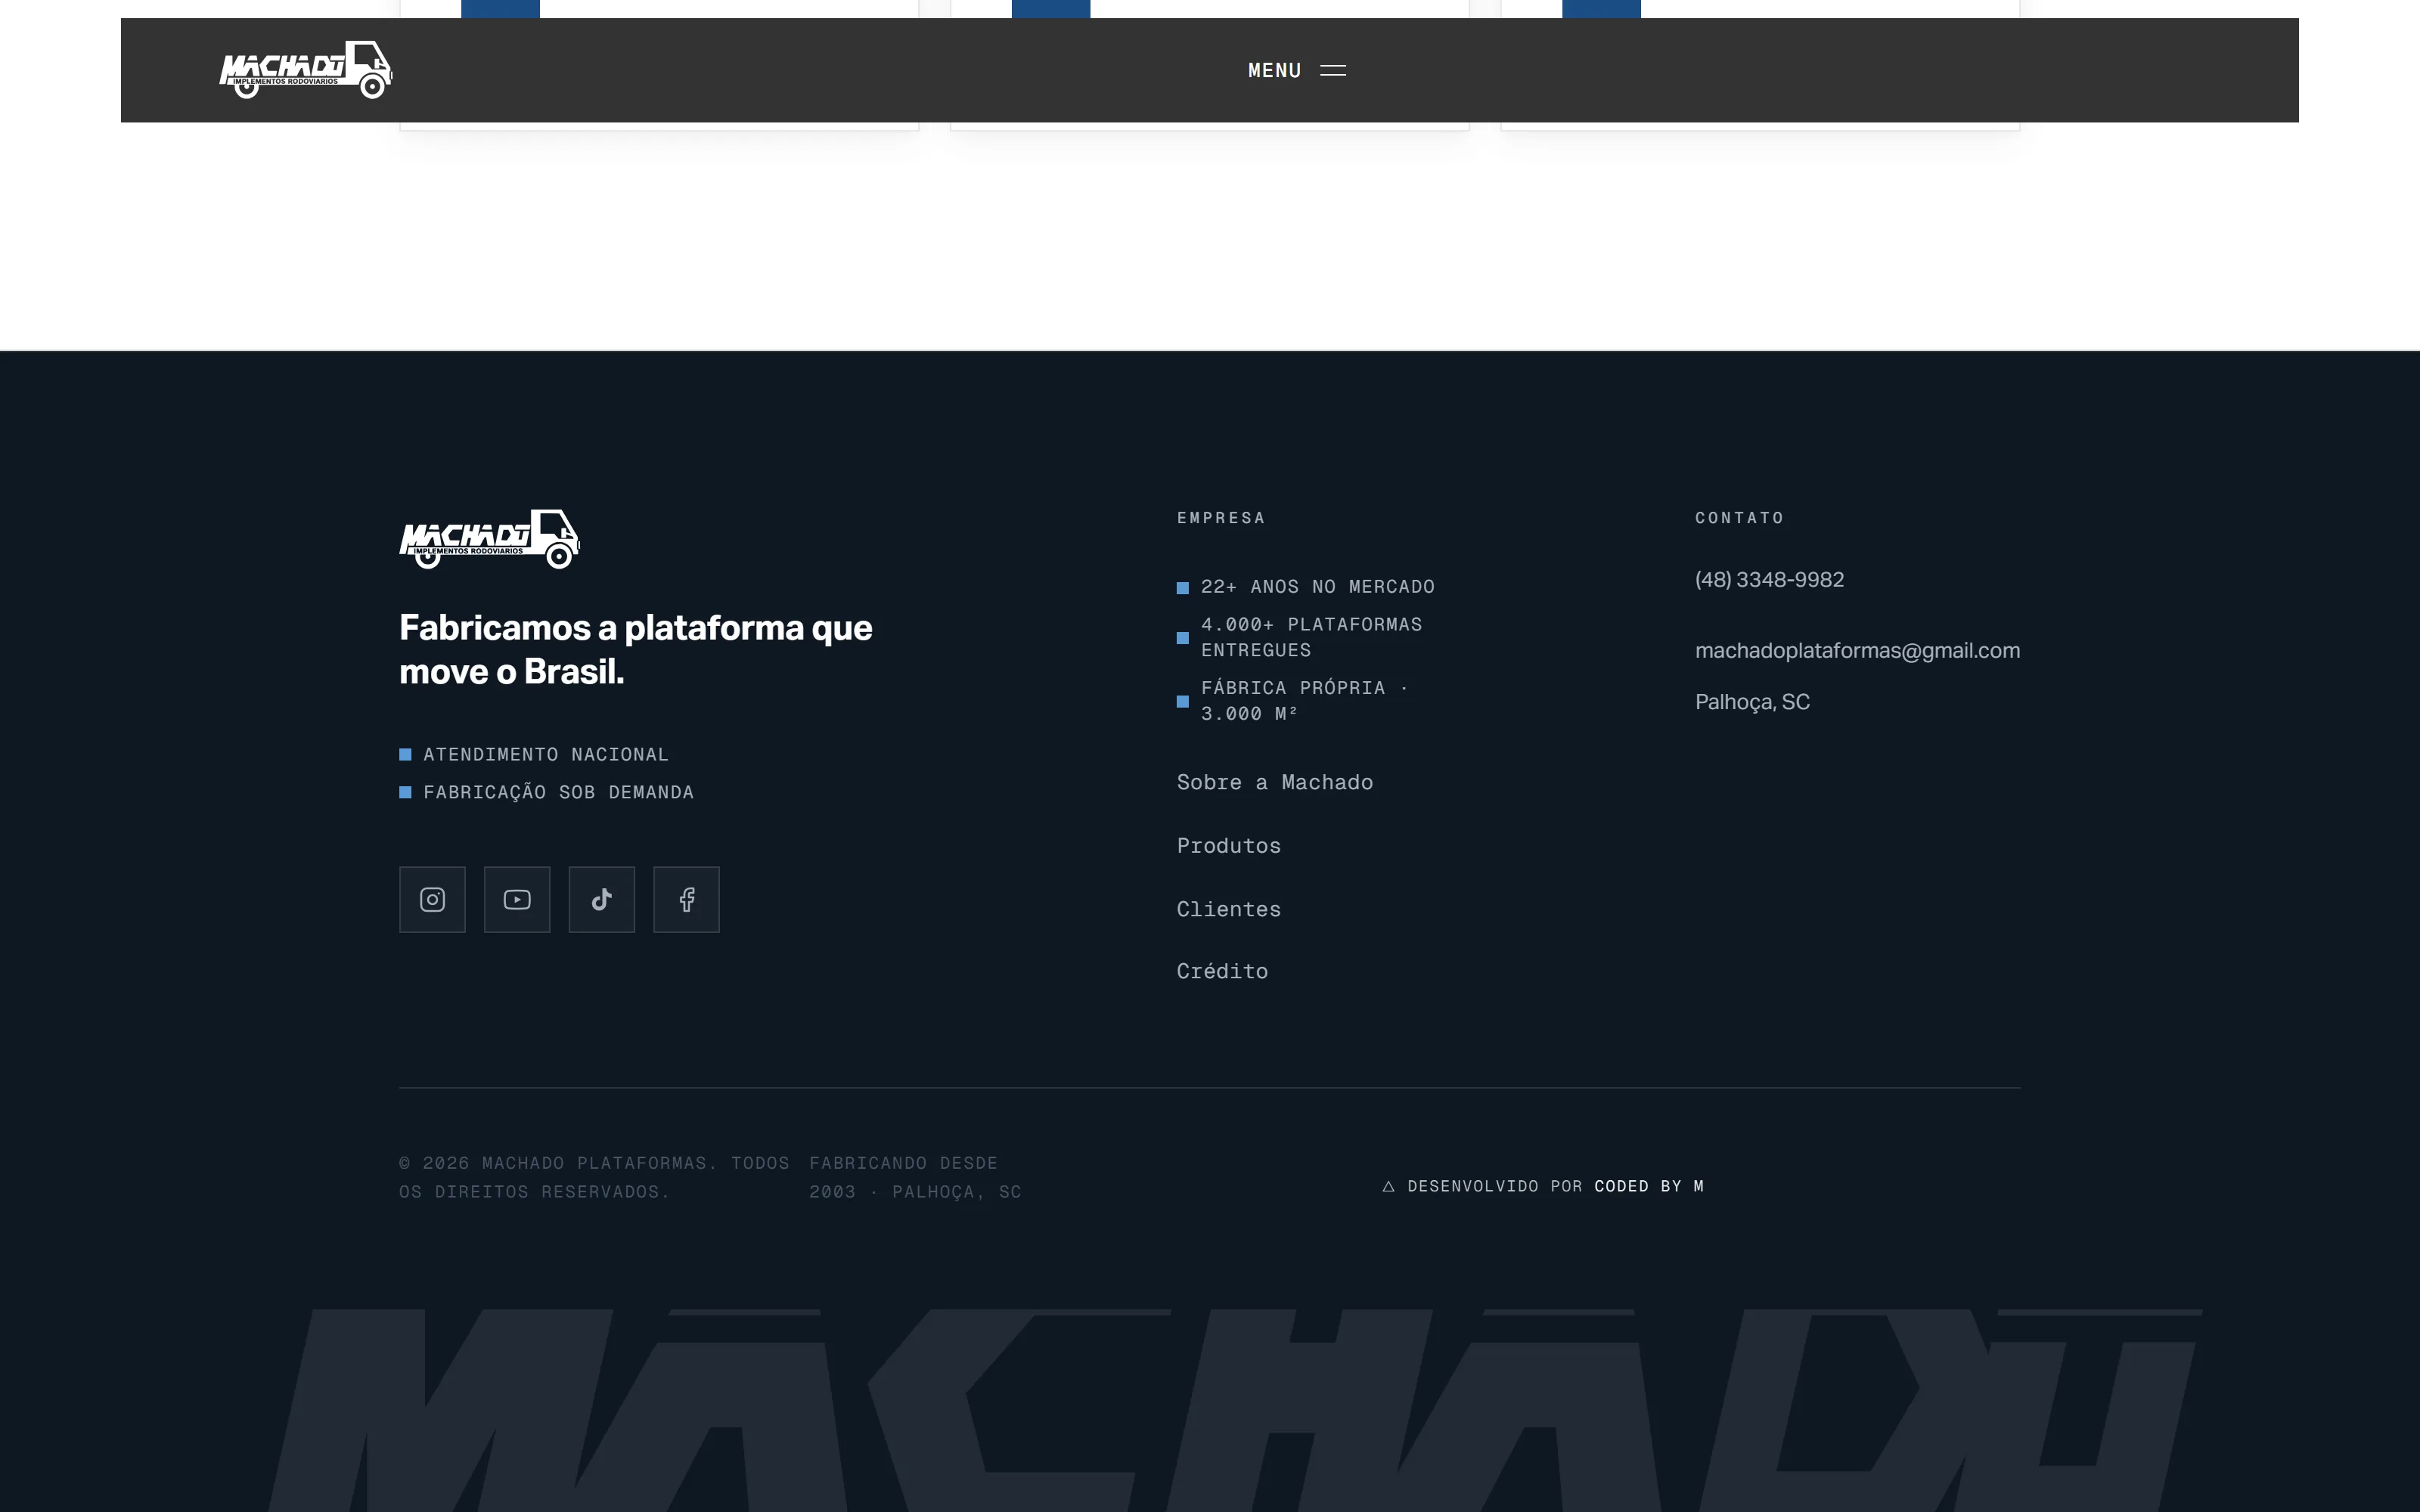Open the Instagram social link

click(x=432, y=899)
